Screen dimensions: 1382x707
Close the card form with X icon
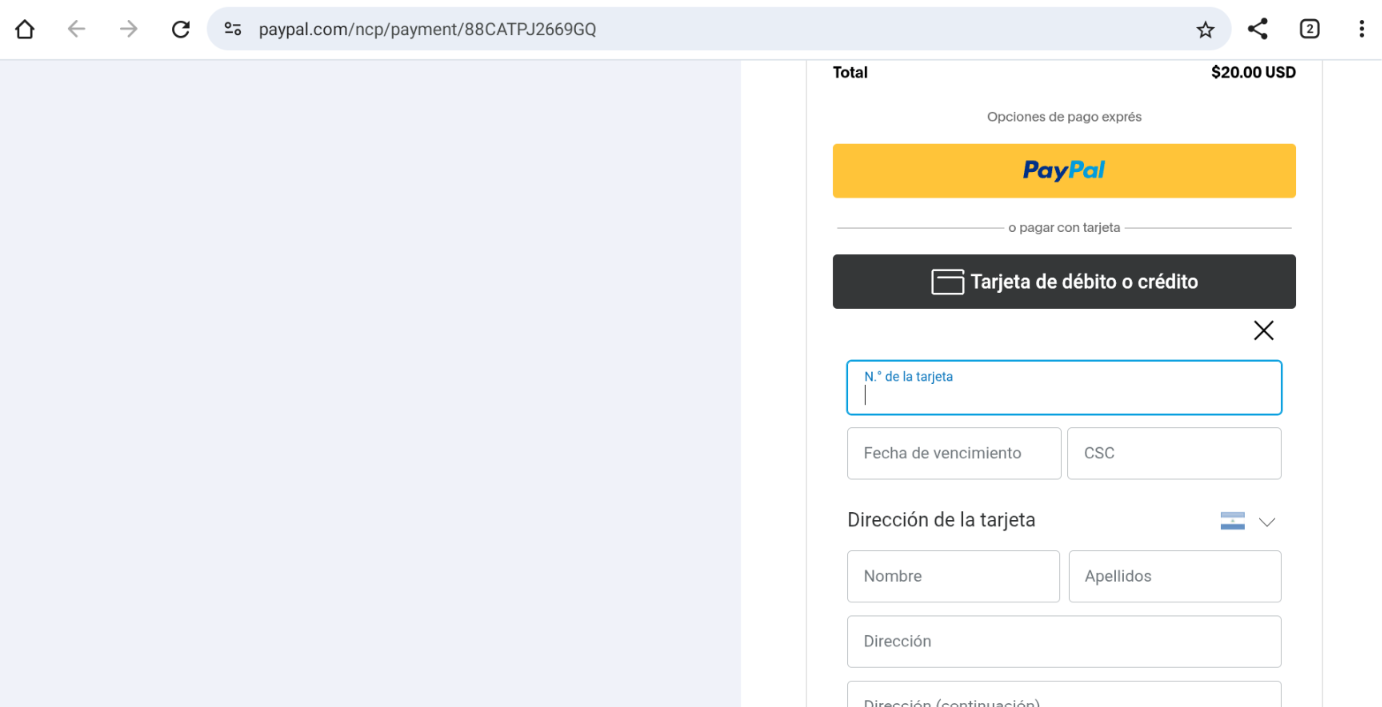pos(1264,330)
